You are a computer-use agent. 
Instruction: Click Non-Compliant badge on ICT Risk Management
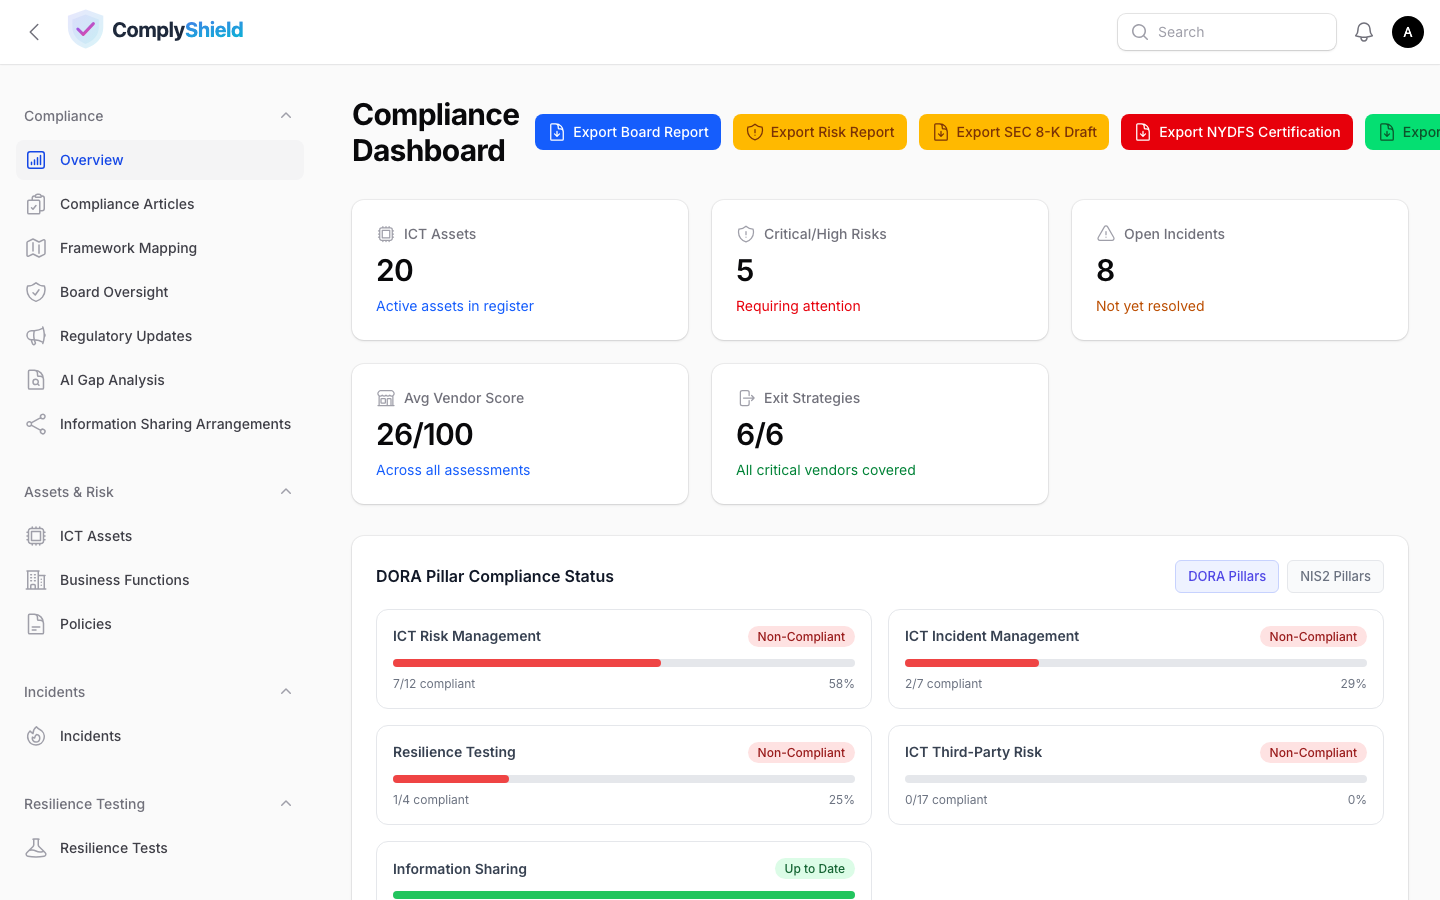point(801,637)
